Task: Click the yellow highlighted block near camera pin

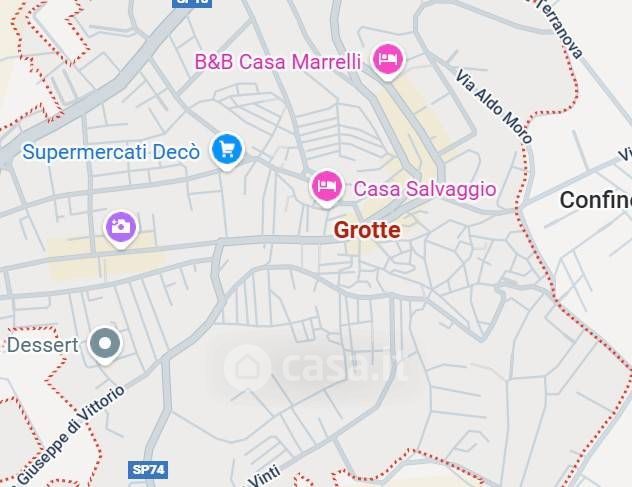Action: click(107, 257)
